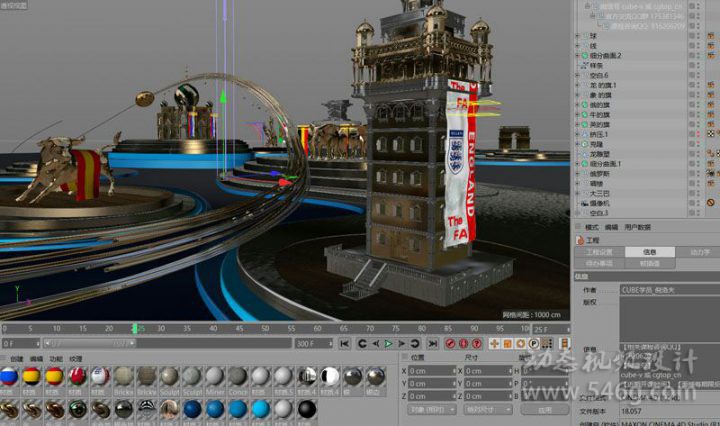Click the red record keyframe button
The width and height of the screenshot is (720, 426).
pos(450,344)
